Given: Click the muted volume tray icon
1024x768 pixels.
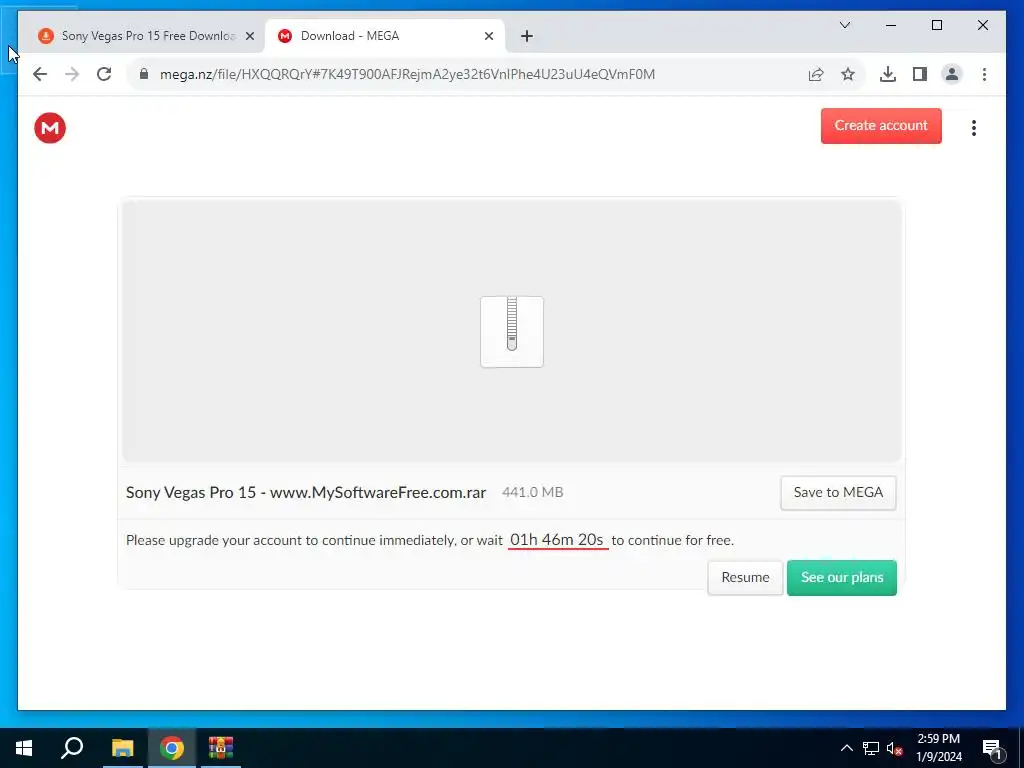Looking at the screenshot, I should [894, 748].
